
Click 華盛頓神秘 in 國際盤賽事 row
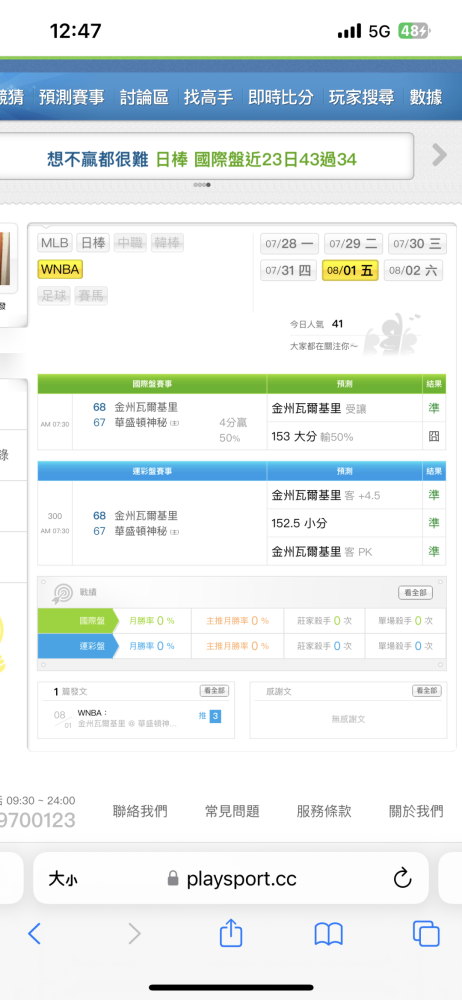click(141, 422)
